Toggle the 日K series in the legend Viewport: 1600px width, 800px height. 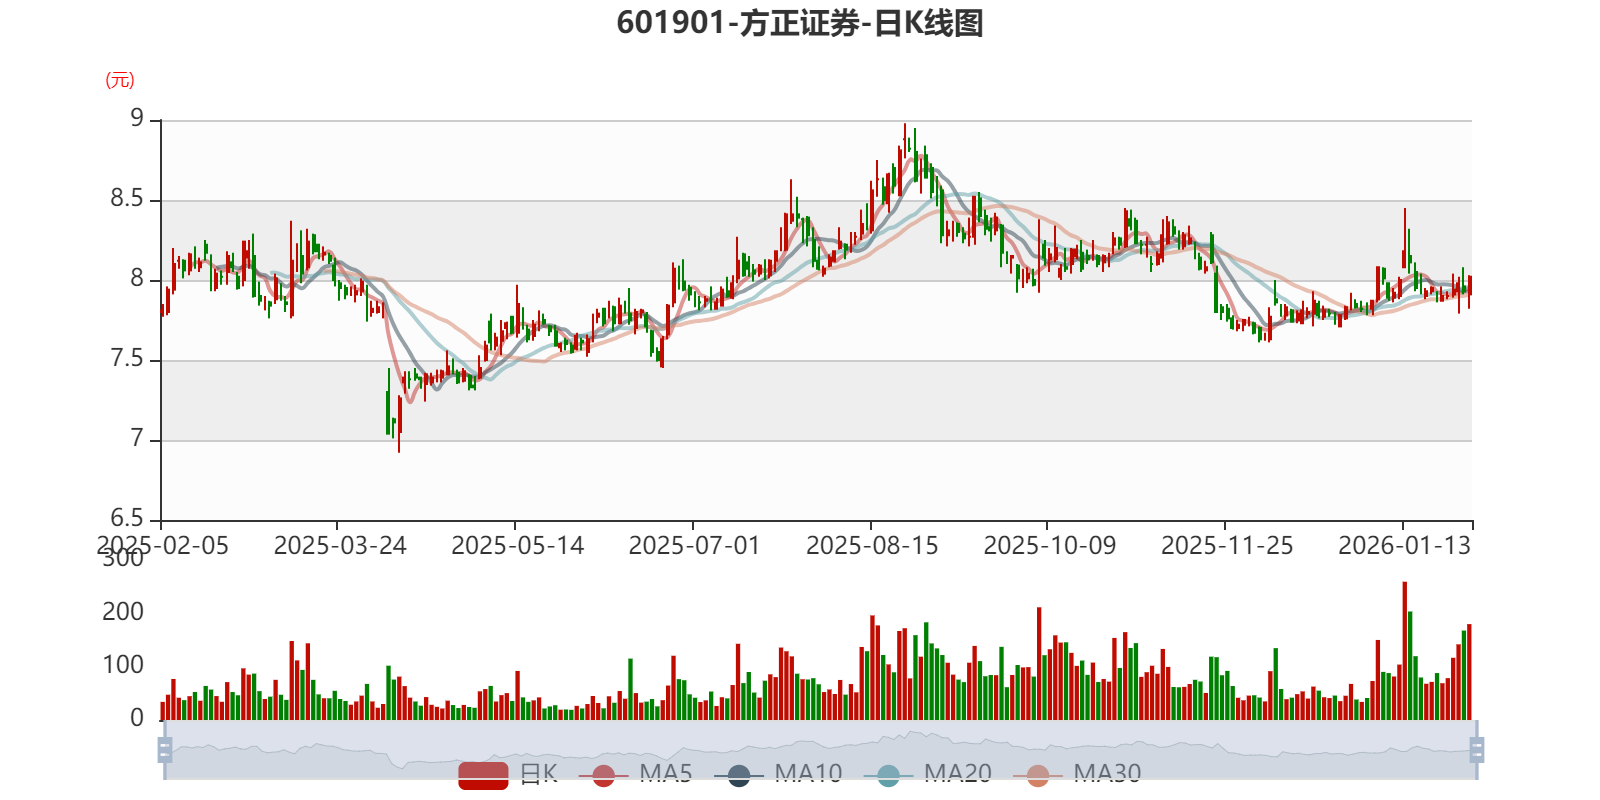pos(508,774)
